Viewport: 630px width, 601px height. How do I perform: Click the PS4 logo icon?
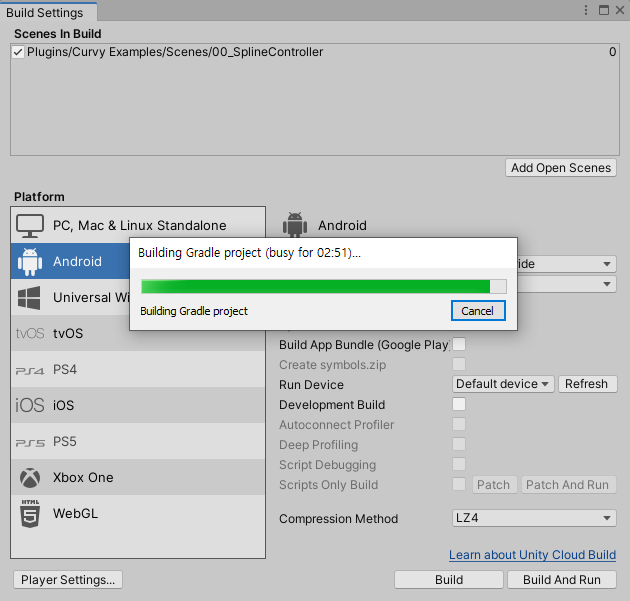30,370
